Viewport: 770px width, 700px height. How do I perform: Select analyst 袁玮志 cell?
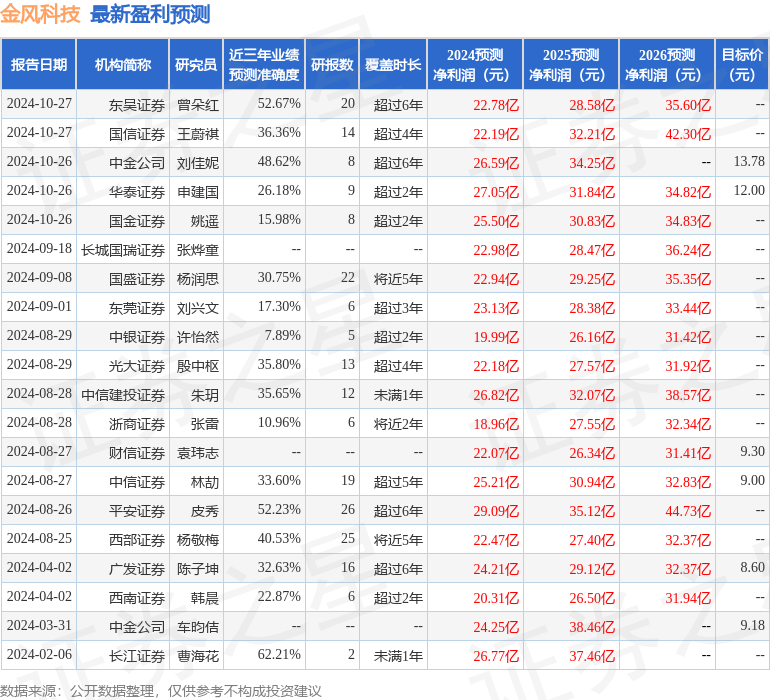[x=198, y=453]
